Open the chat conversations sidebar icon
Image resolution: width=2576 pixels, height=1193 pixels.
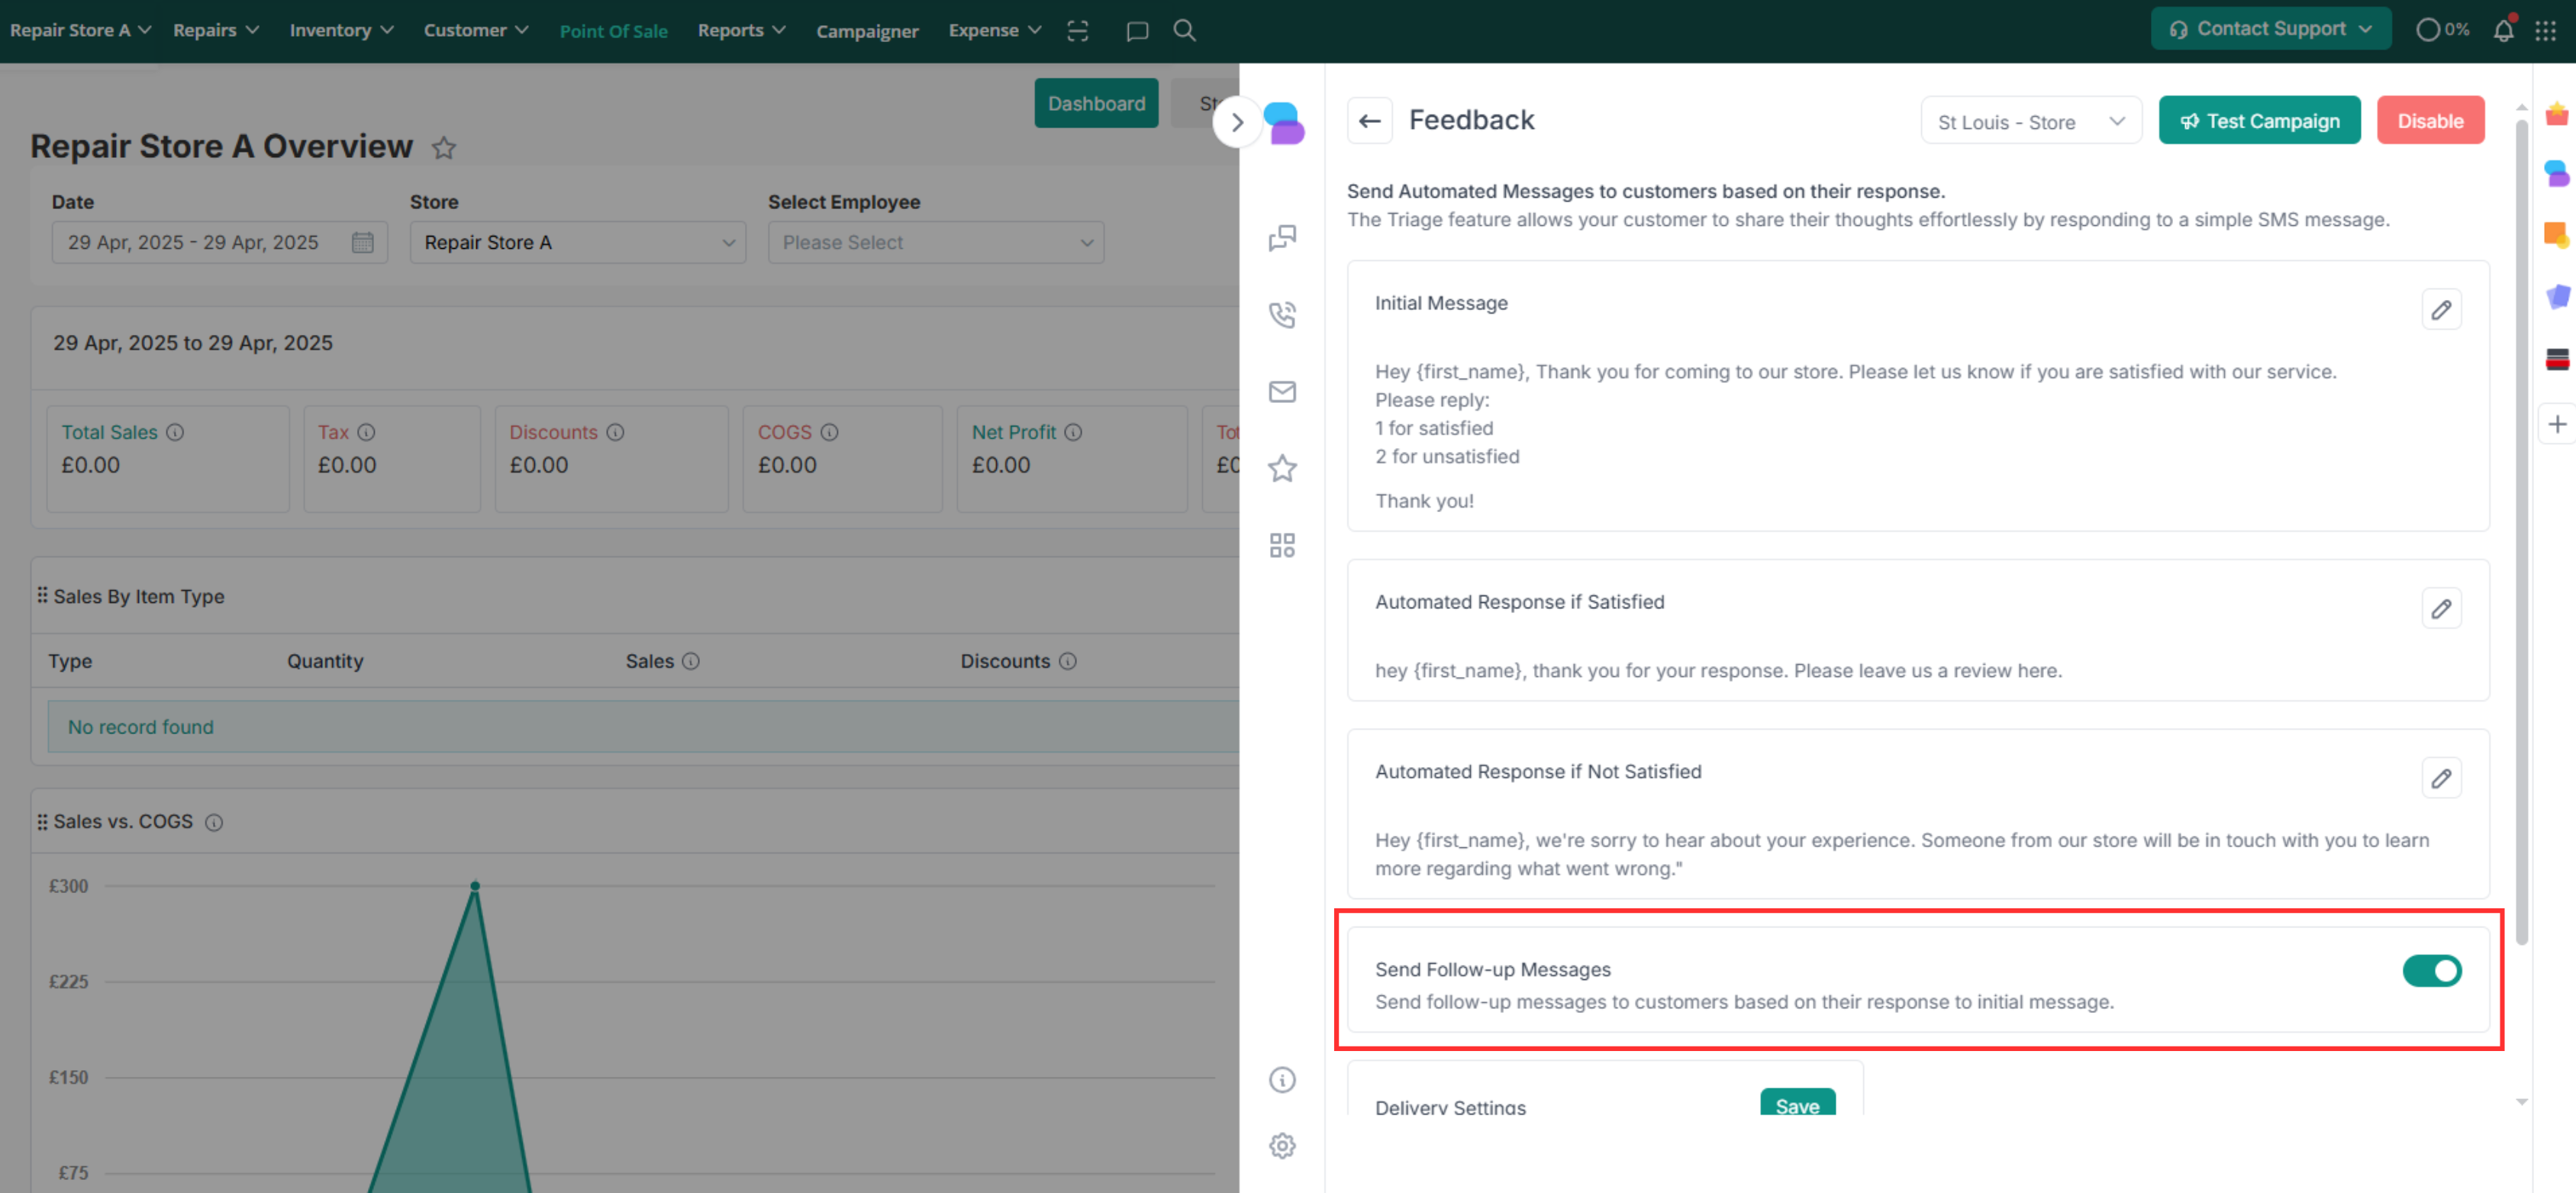(x=1282, y=237)
